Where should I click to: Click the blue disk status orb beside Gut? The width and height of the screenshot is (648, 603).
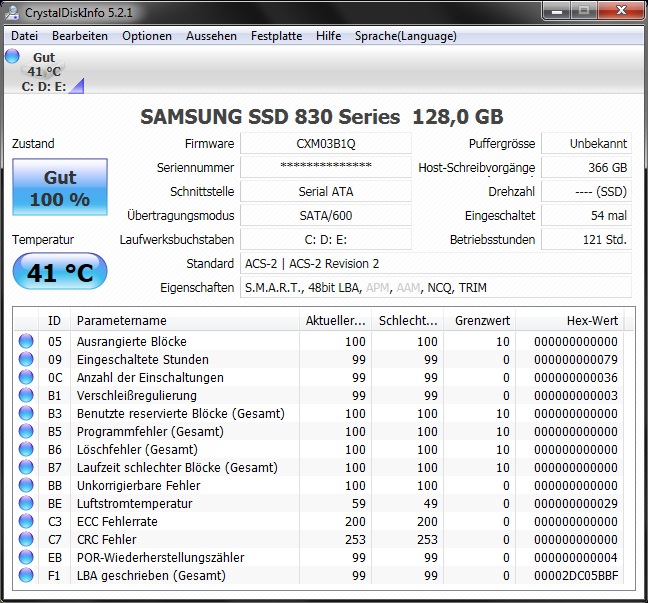[x=12, y=56]
